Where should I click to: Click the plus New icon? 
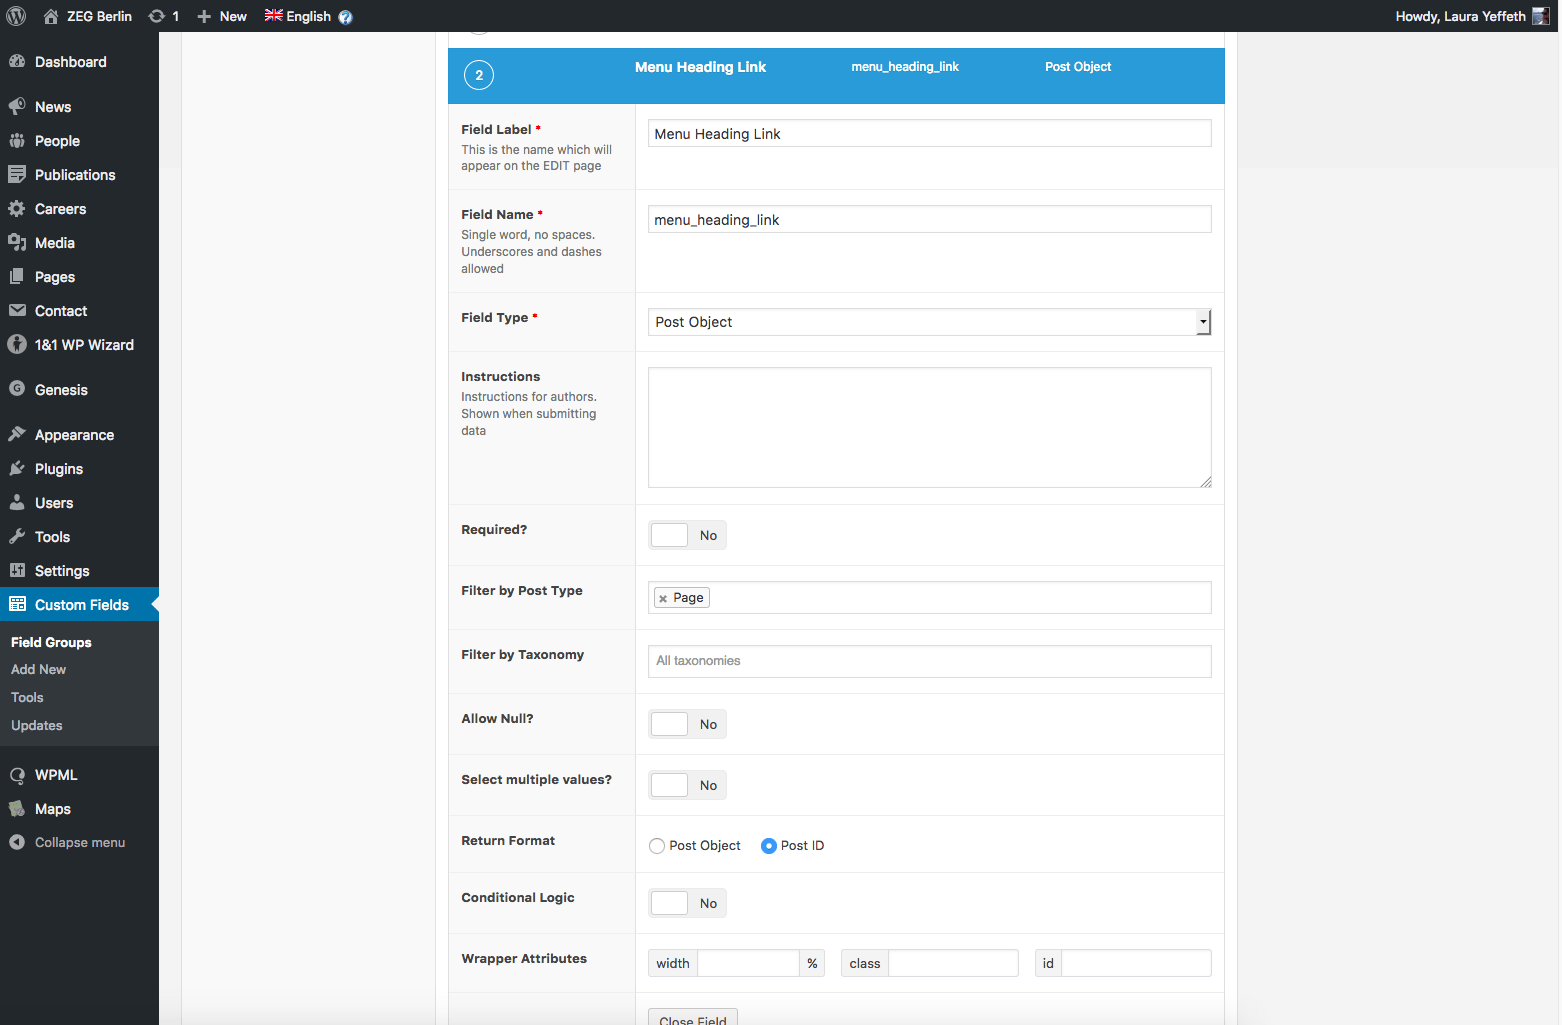pos(204,16)
